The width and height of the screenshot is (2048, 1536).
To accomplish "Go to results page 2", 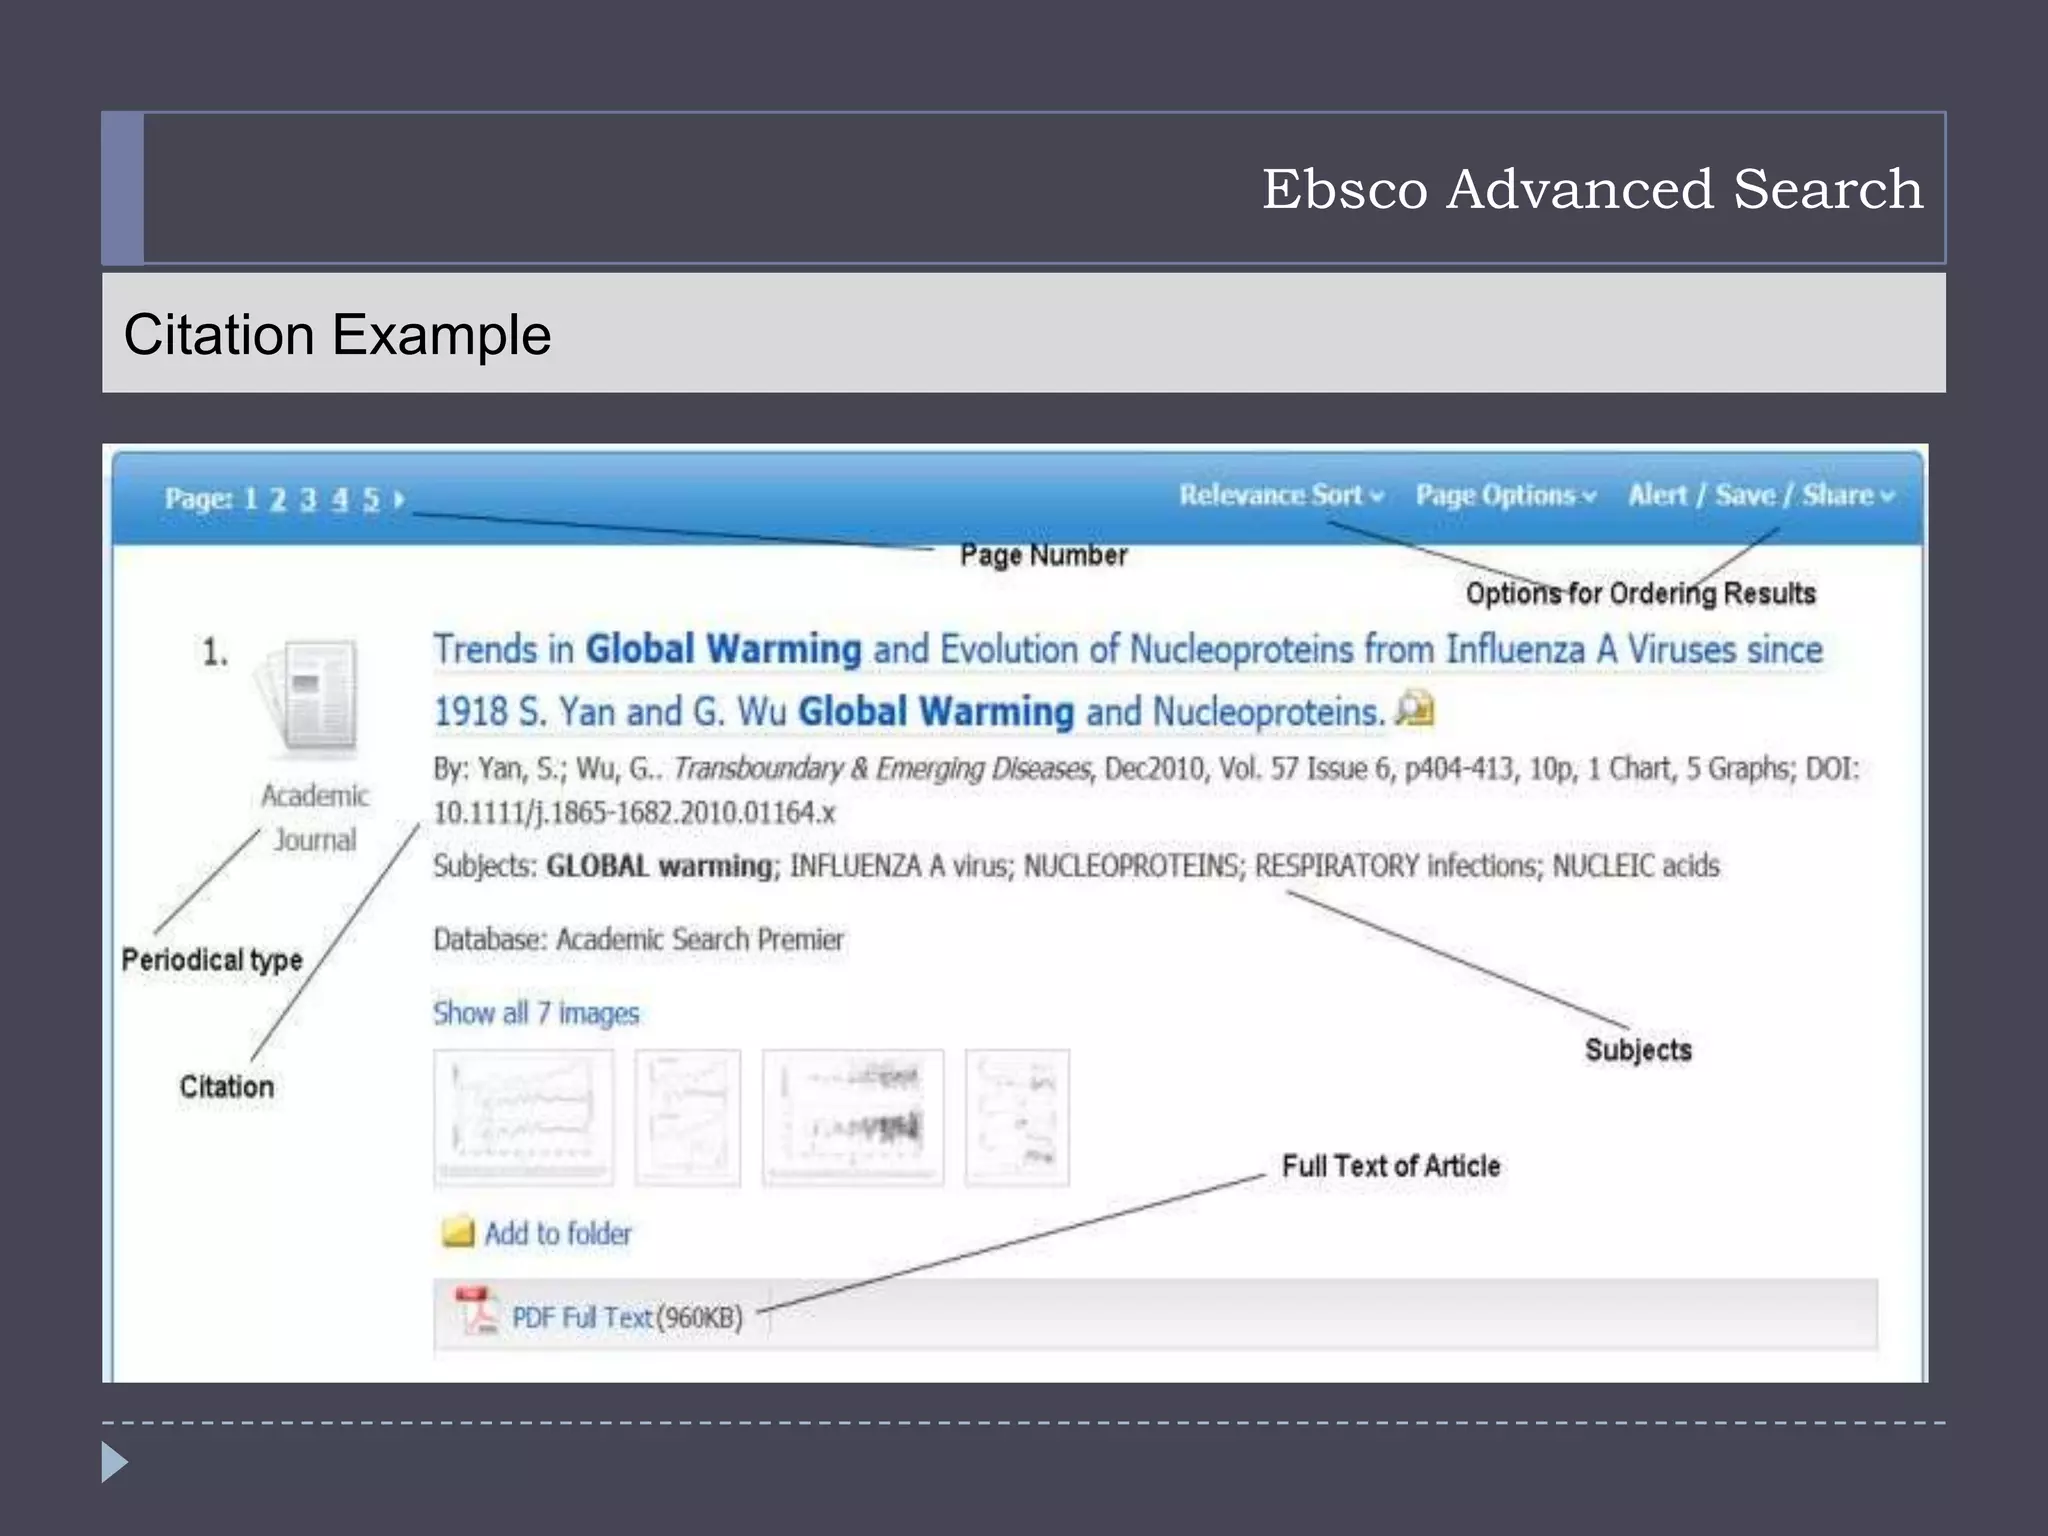I will pos(278,499).
